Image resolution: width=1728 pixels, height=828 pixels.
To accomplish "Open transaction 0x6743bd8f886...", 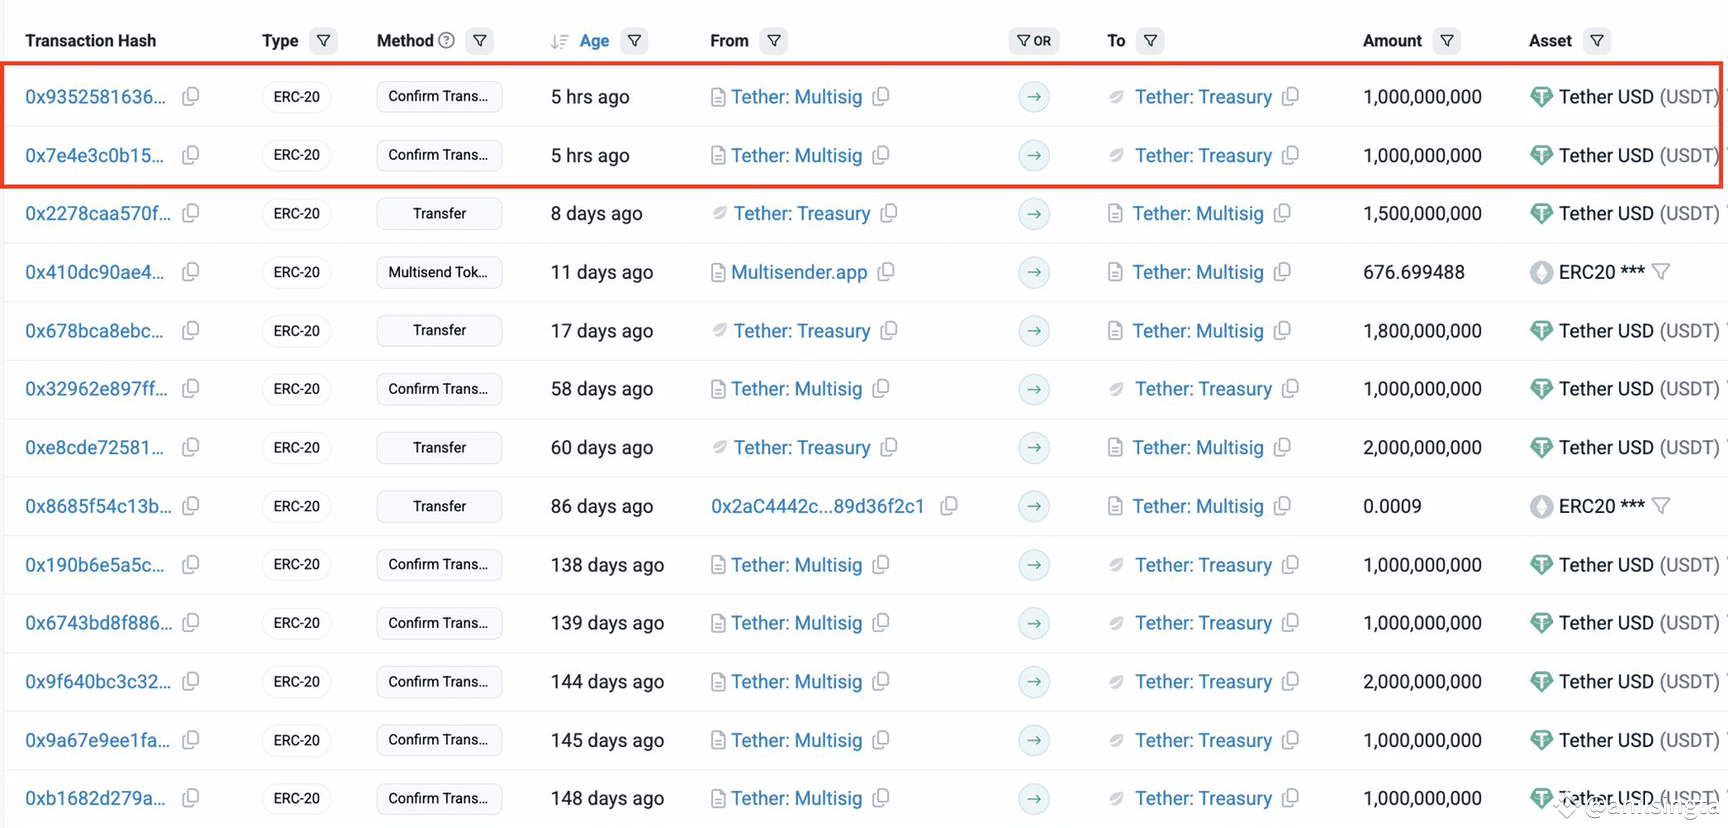I will tap(98, 623).
